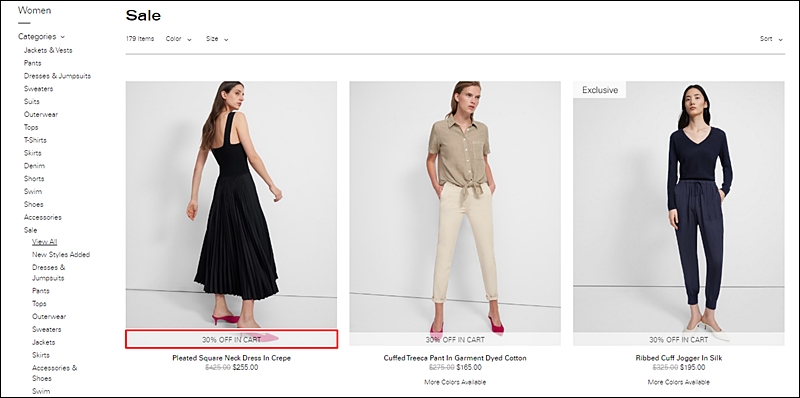Open top-level Dresses & Jumpsuits category
The image size is (800, 398).
click(x=57, y=76)
